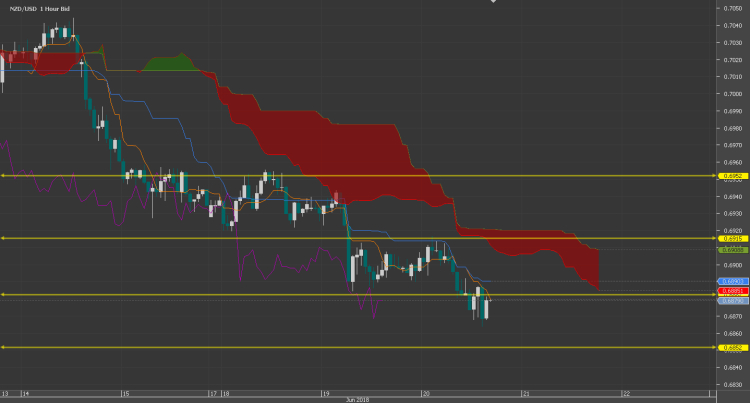Screen dimensions: 750x403
Task: Click the white marker at chart top edge
Action: (x=493, y=1)
